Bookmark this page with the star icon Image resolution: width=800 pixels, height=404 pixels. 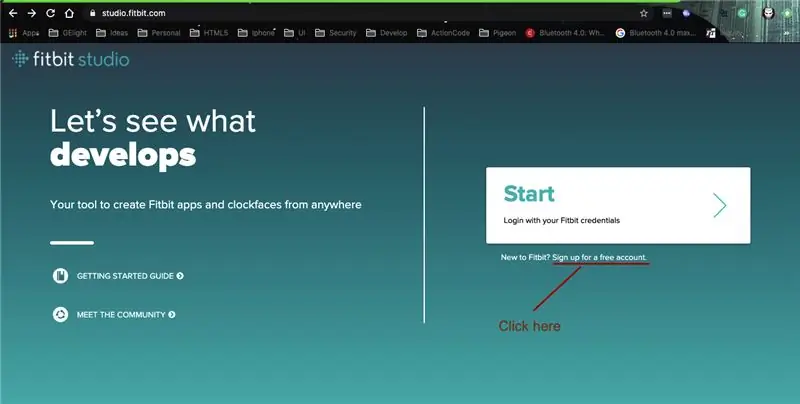pos(644,14)
